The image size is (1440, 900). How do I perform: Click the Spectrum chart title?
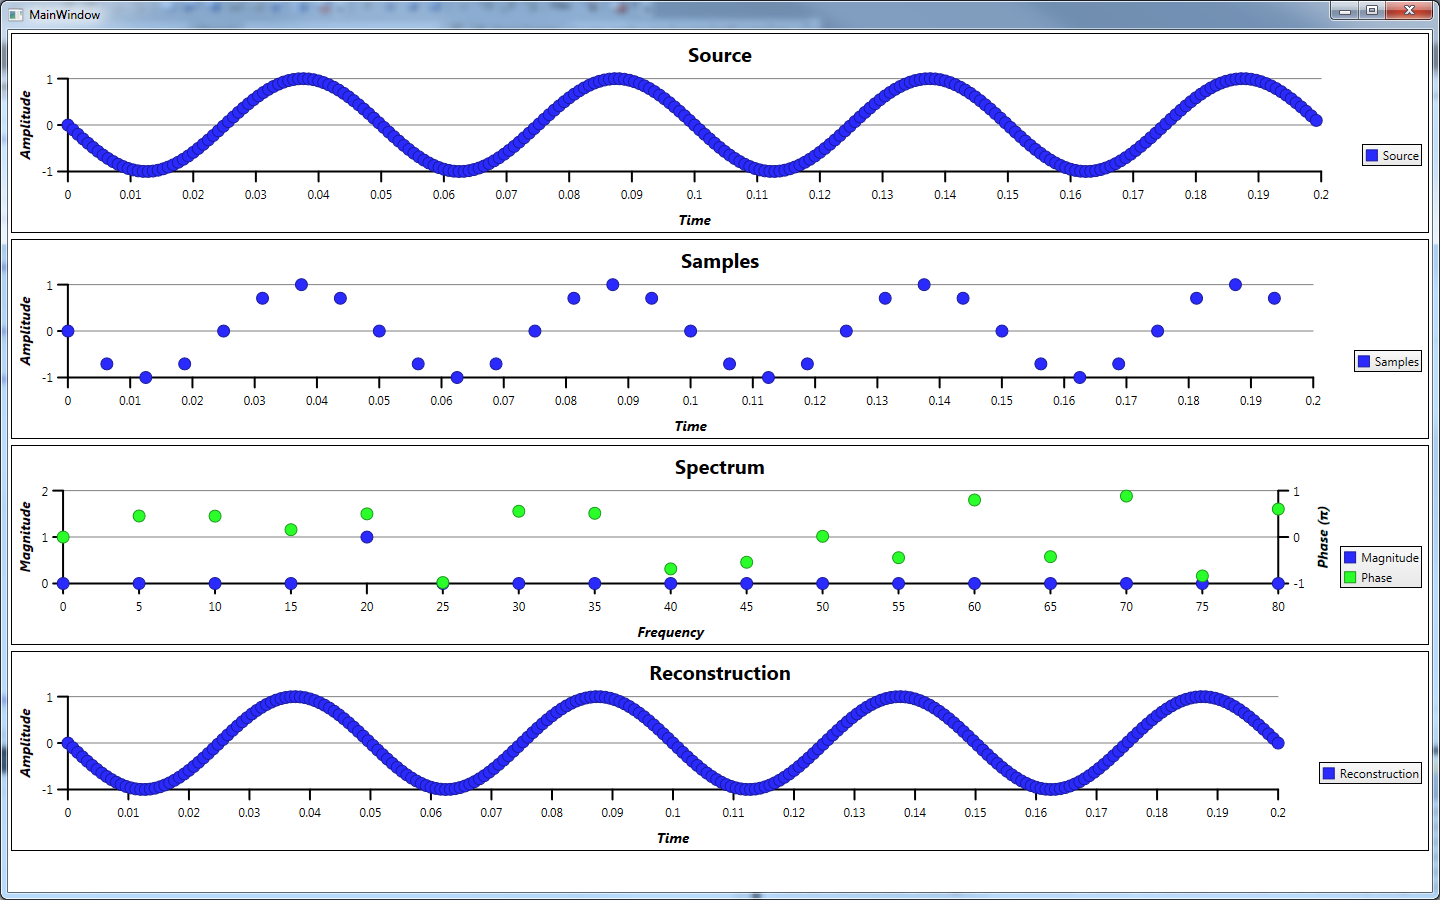point(719,468)
